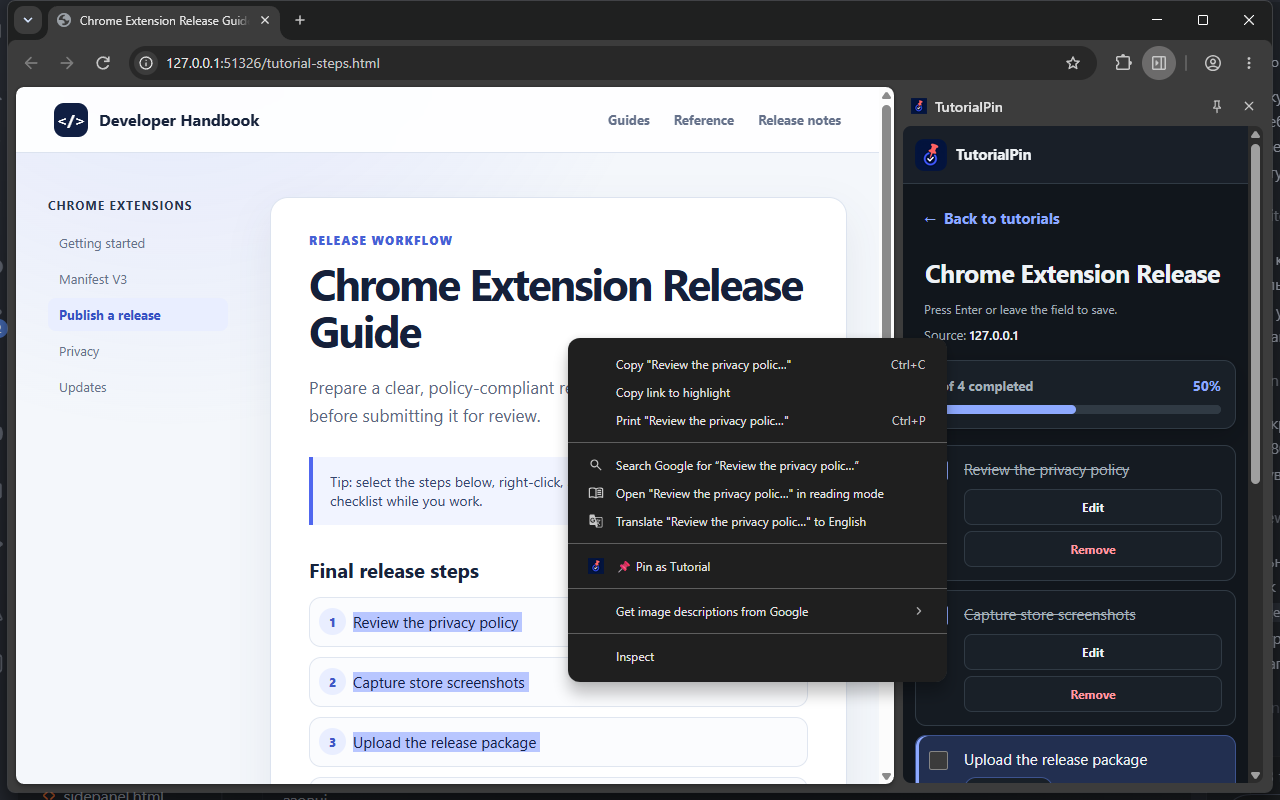
Task: Open the Release notes navigation link
Action: coord(800,120)
